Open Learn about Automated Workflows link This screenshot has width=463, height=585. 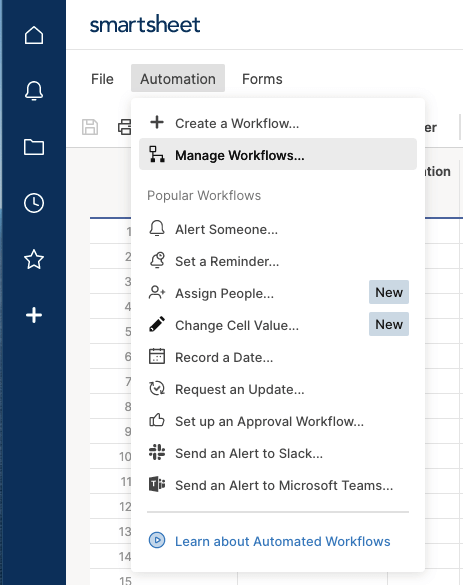(282, 541)
